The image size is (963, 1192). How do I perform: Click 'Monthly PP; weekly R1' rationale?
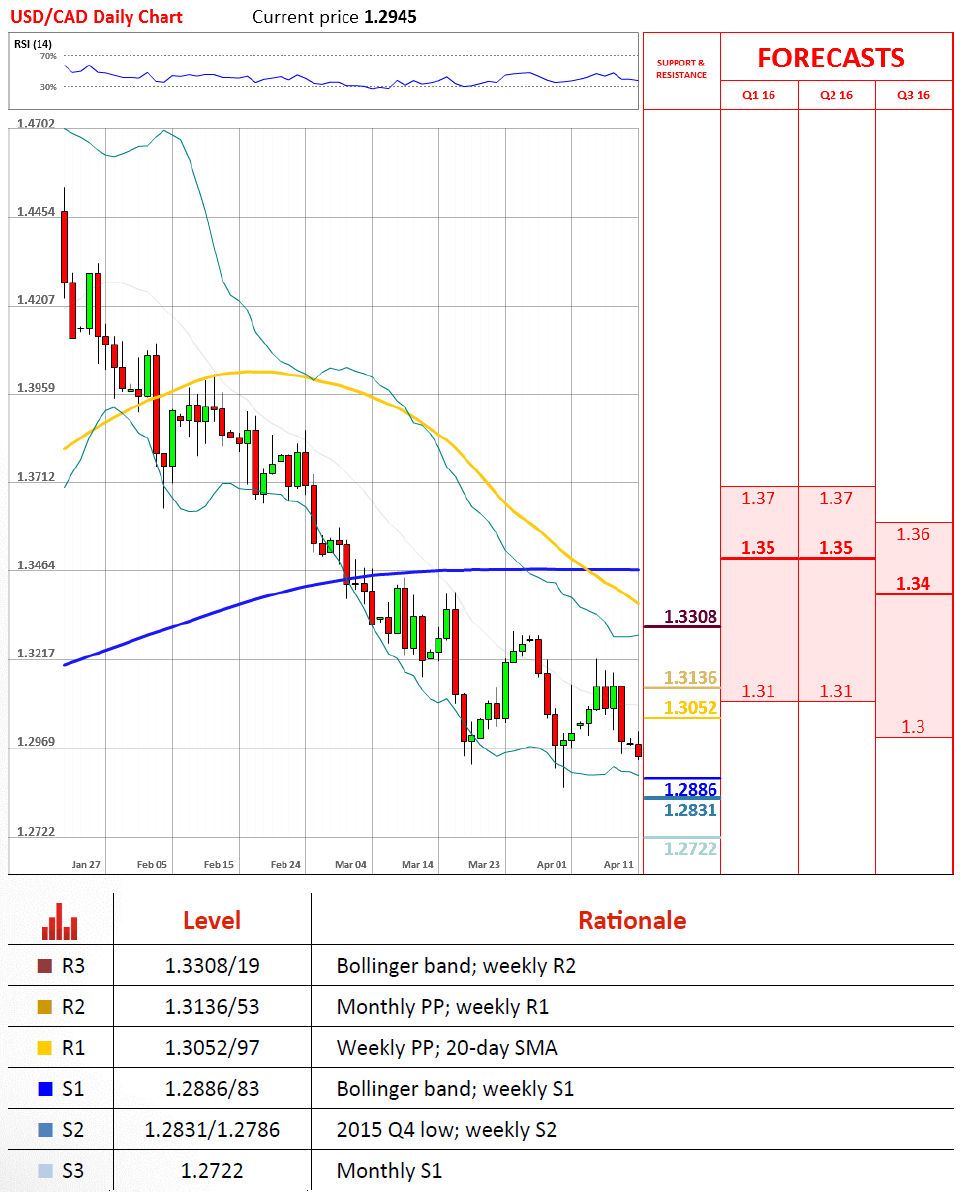point(442,1007)
